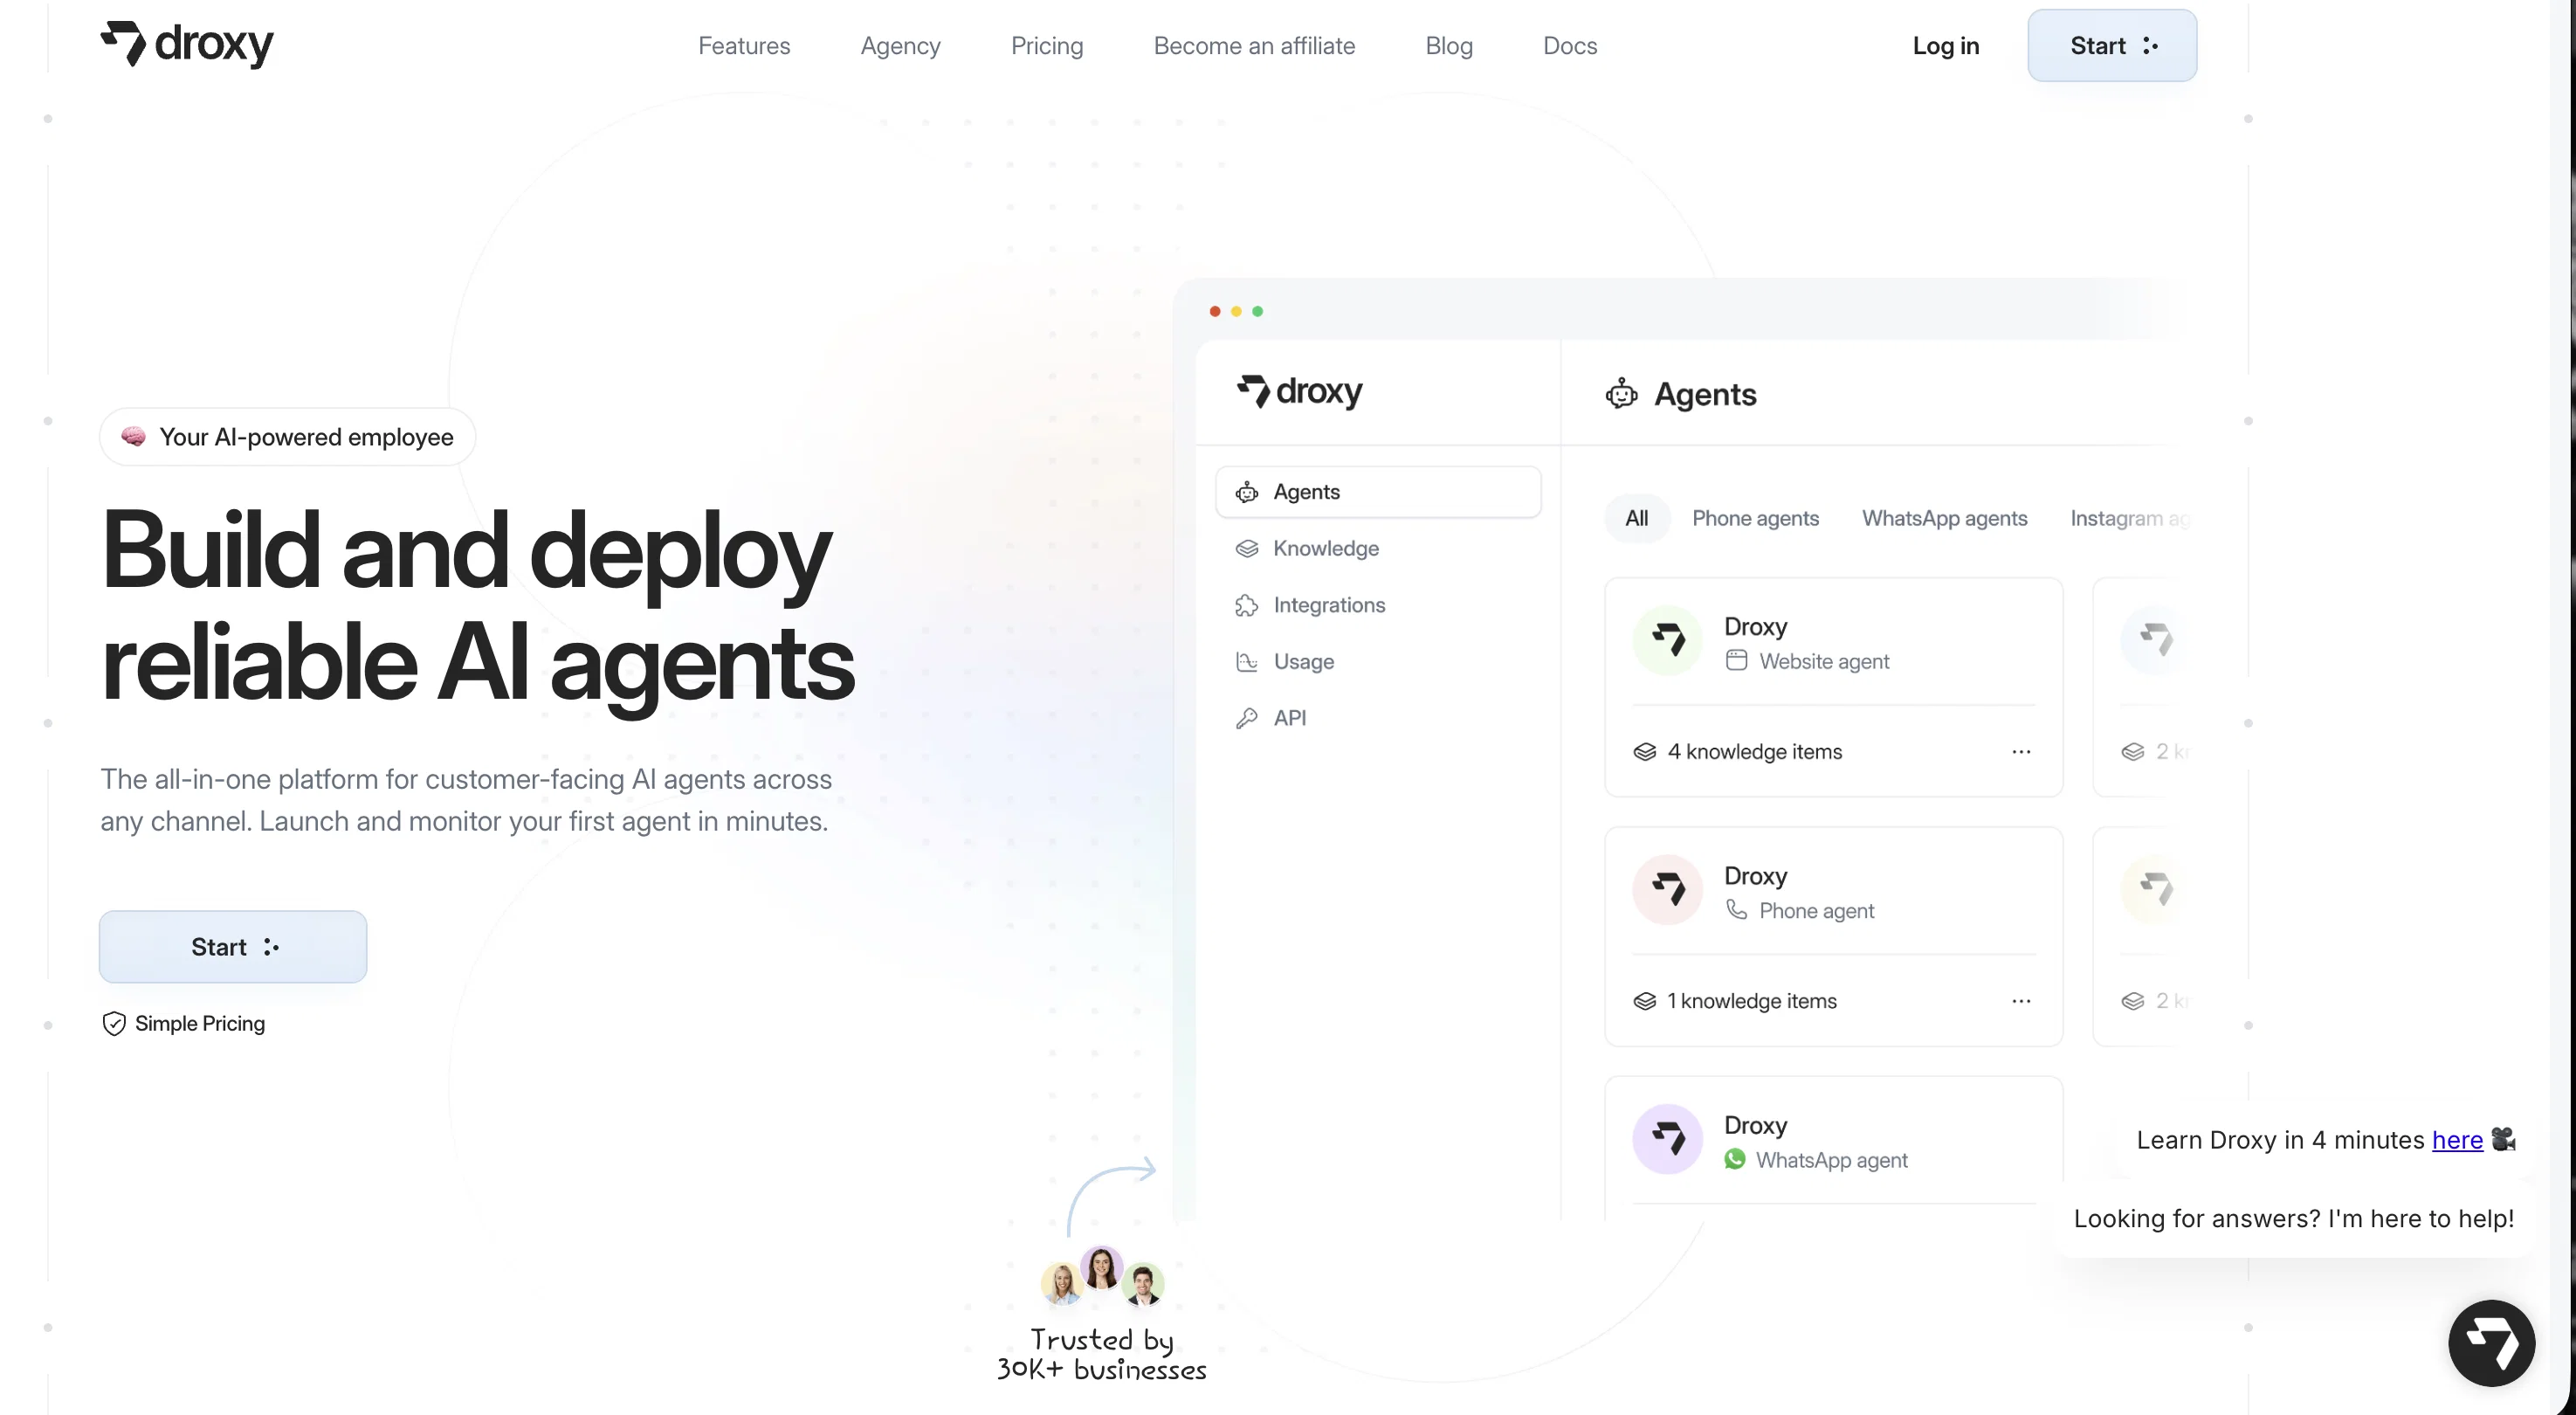Click the '4 knowledge items' text
Image resolution: width=2576 pixels, height=1415 pixels.
[x=1754, y=752]
